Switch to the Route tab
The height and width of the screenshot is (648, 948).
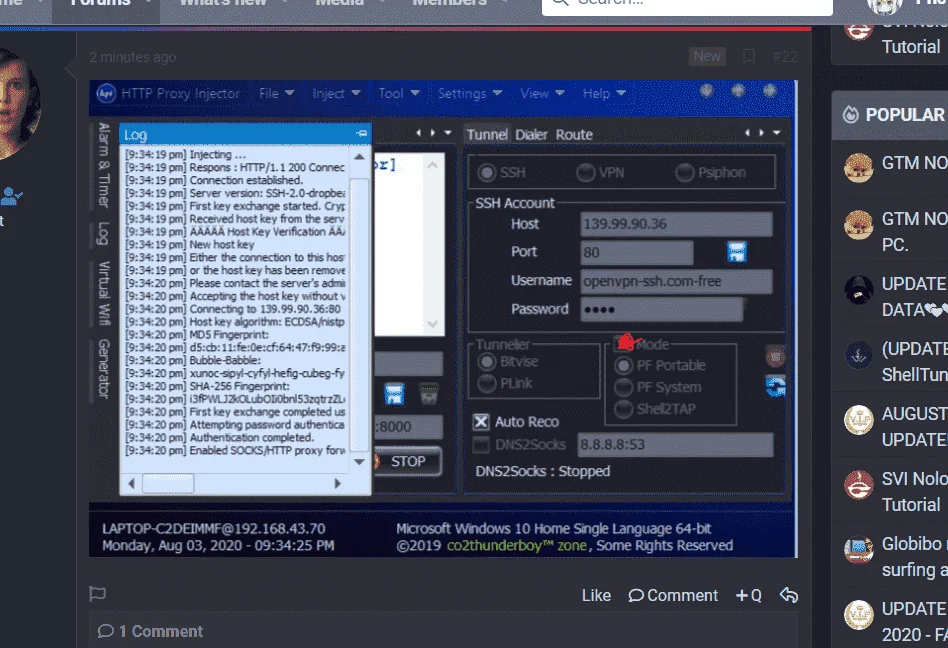tap(574, 134)
